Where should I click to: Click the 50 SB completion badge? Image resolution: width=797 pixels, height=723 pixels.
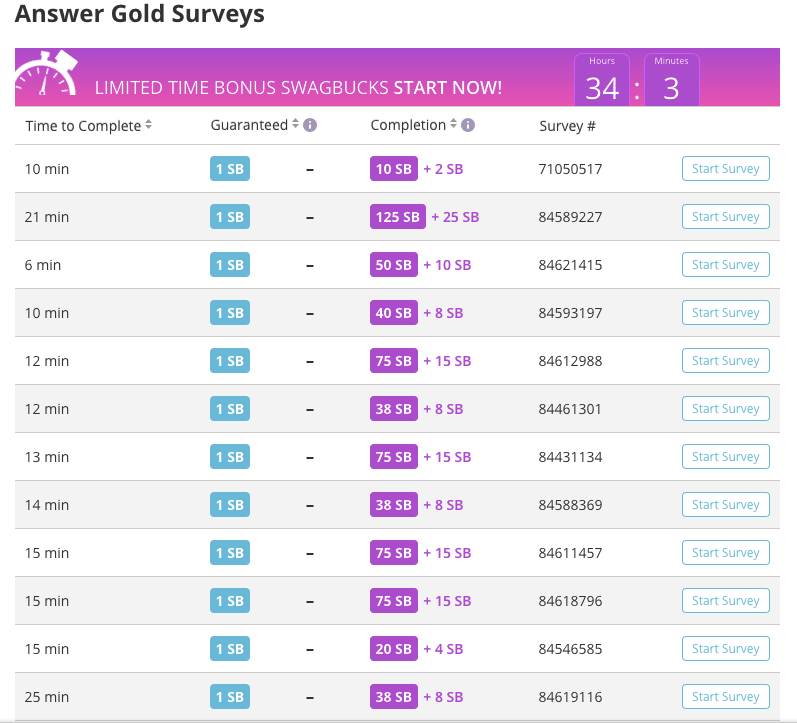[394, 265]
